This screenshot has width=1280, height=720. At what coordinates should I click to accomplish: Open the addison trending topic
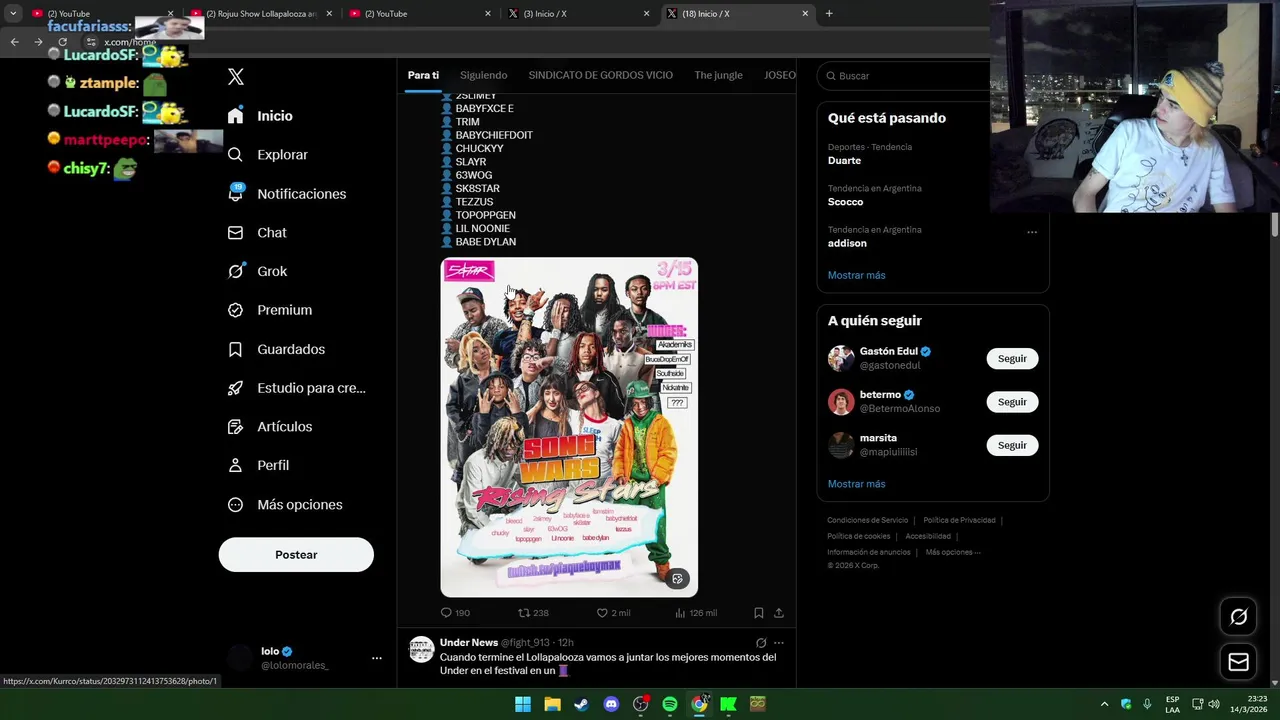847,243
